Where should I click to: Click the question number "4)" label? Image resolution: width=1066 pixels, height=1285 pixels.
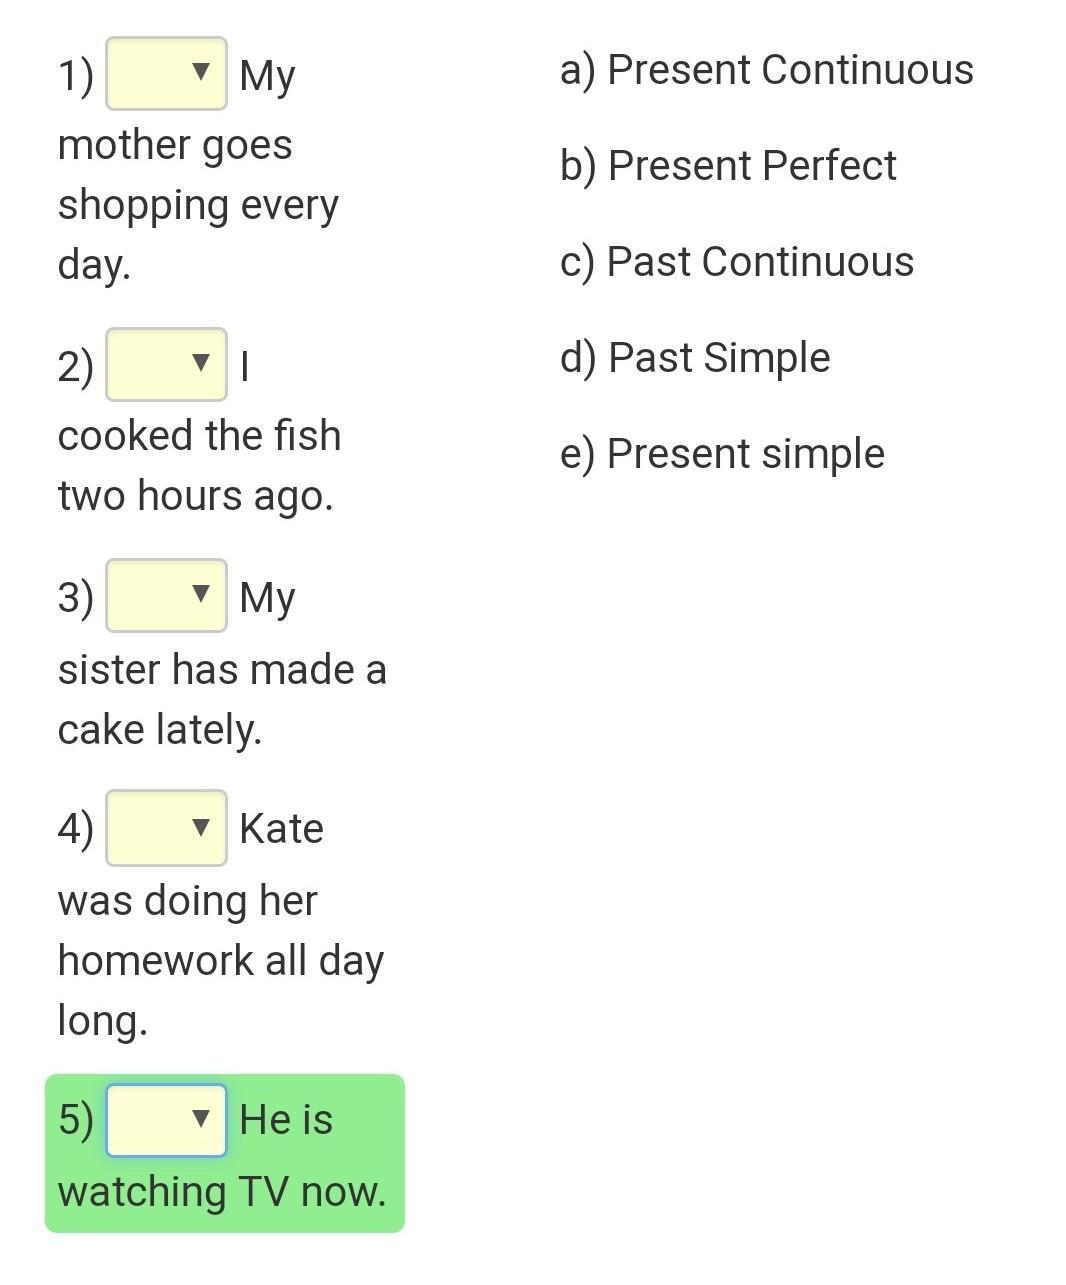(x=76, y=829)
